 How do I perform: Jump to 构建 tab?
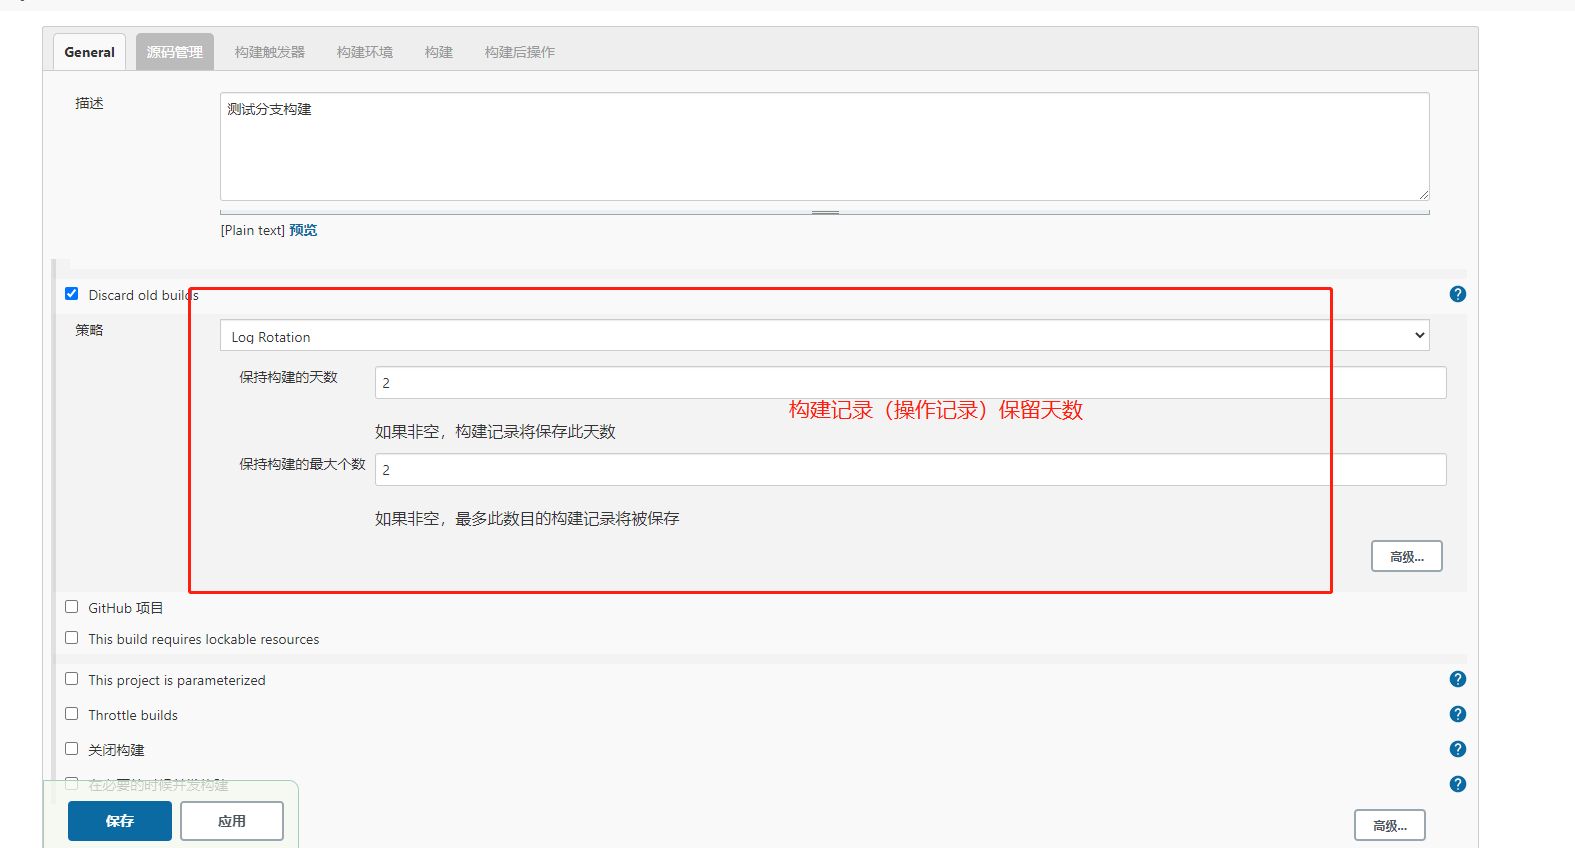(x=439, y=52)
